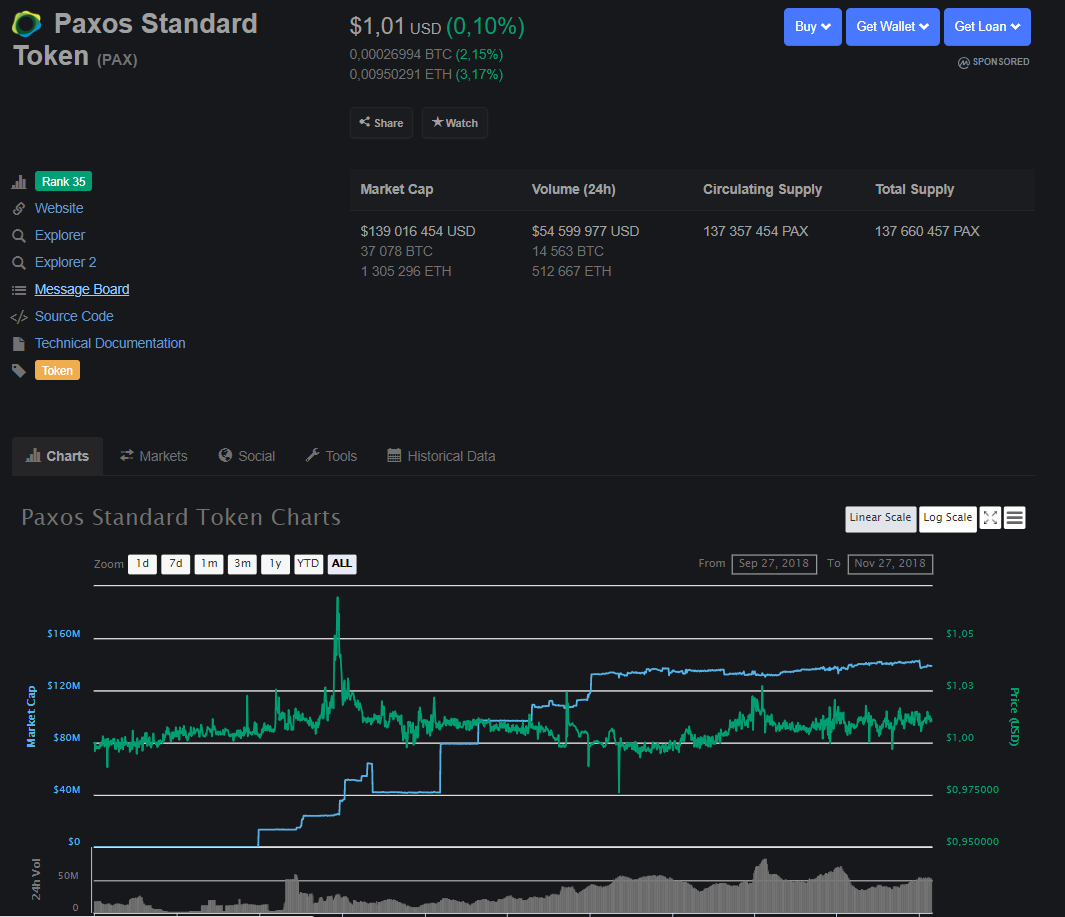
Task: Open the Historical Data tab
Action: (441, 456)
